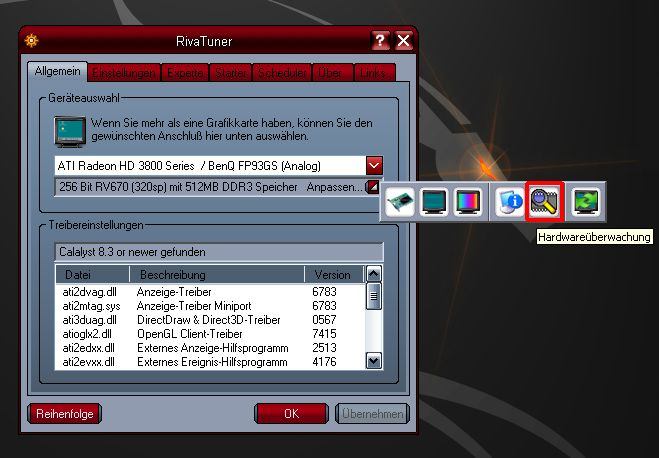
Task: Open the Scheduler tab
Action: (x=282, y=73)
